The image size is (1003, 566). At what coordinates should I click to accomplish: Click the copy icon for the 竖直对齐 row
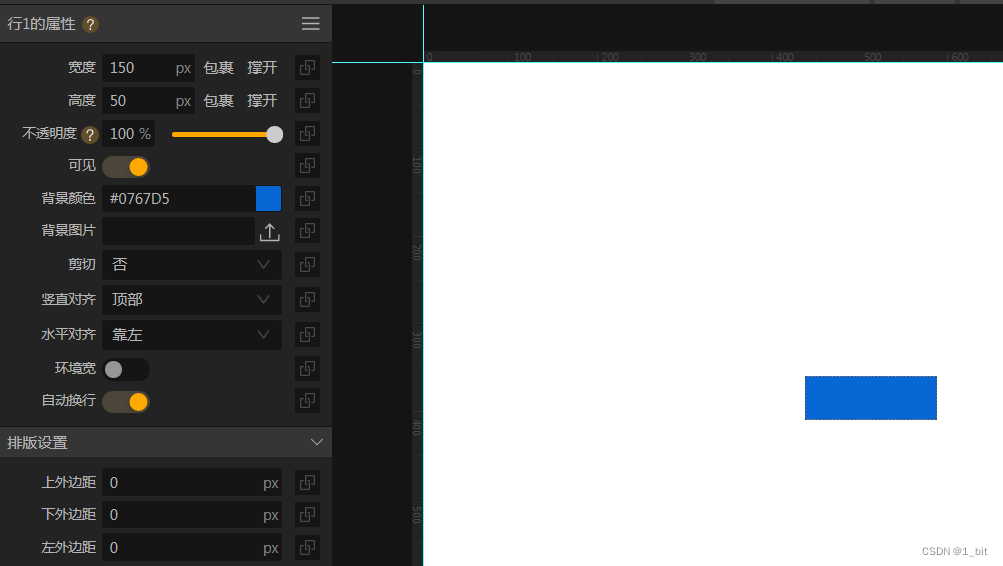307,299
